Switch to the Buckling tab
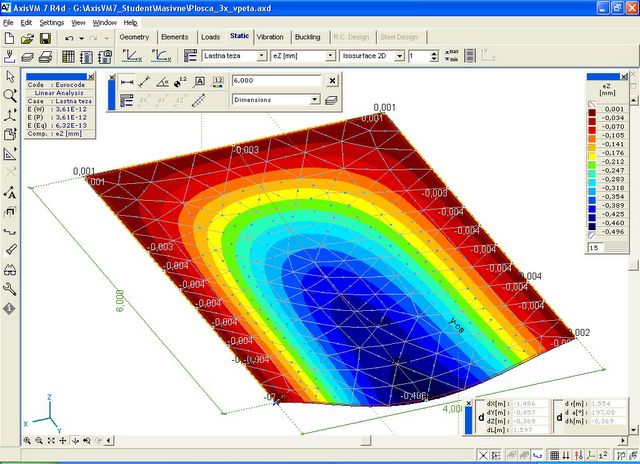 [308, 37]
